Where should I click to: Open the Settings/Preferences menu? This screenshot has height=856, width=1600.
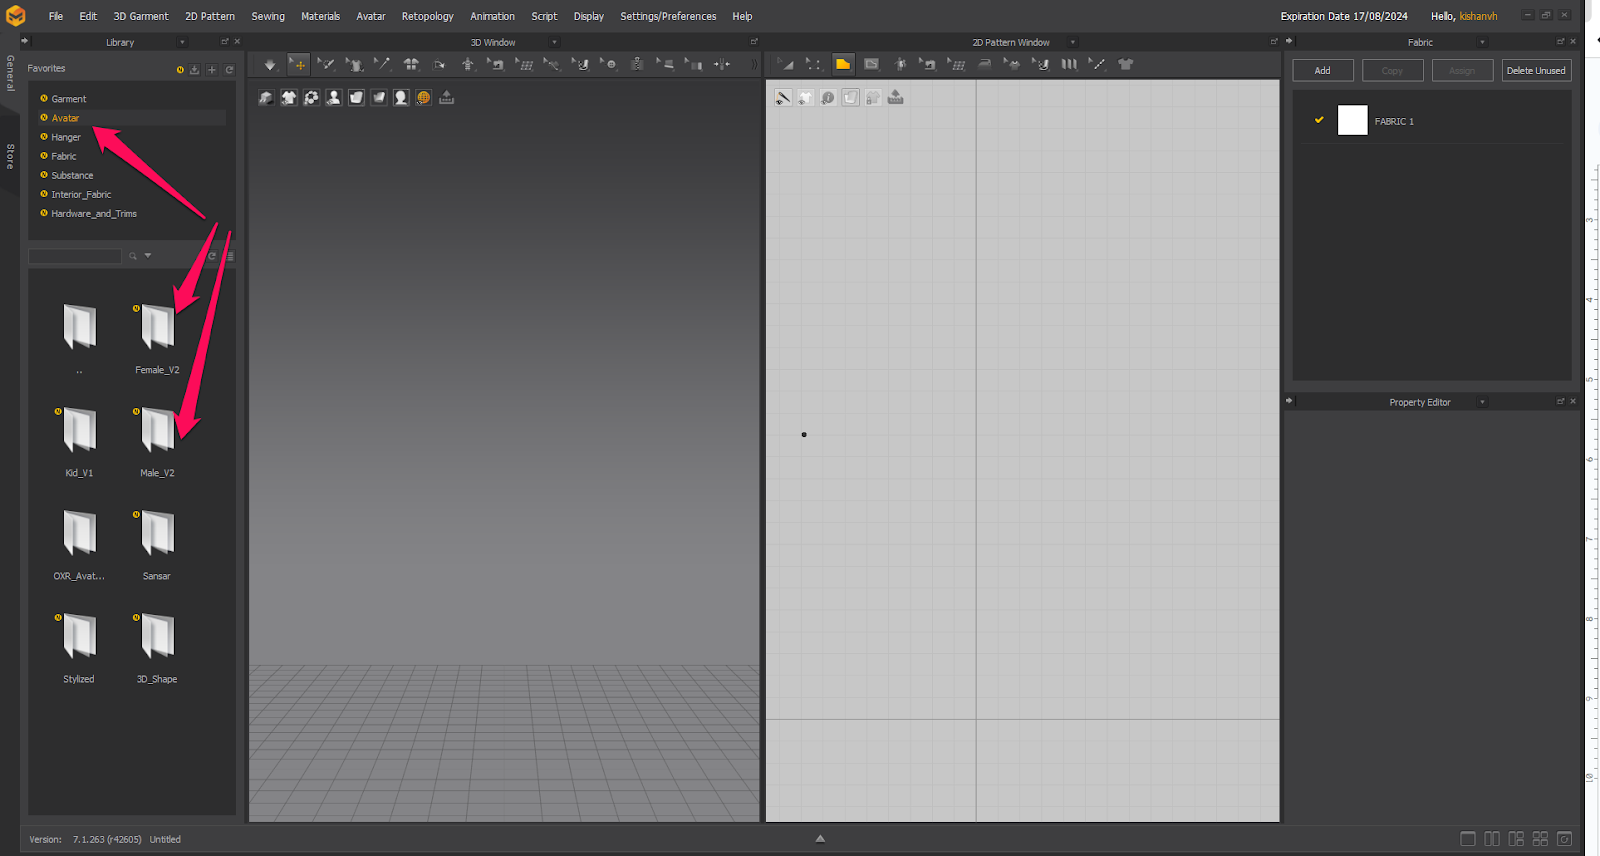[x=668, y=16]
